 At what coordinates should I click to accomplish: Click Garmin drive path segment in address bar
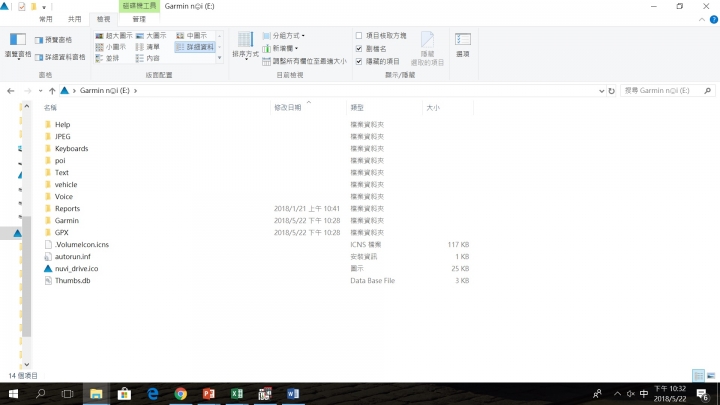[105, 91]
